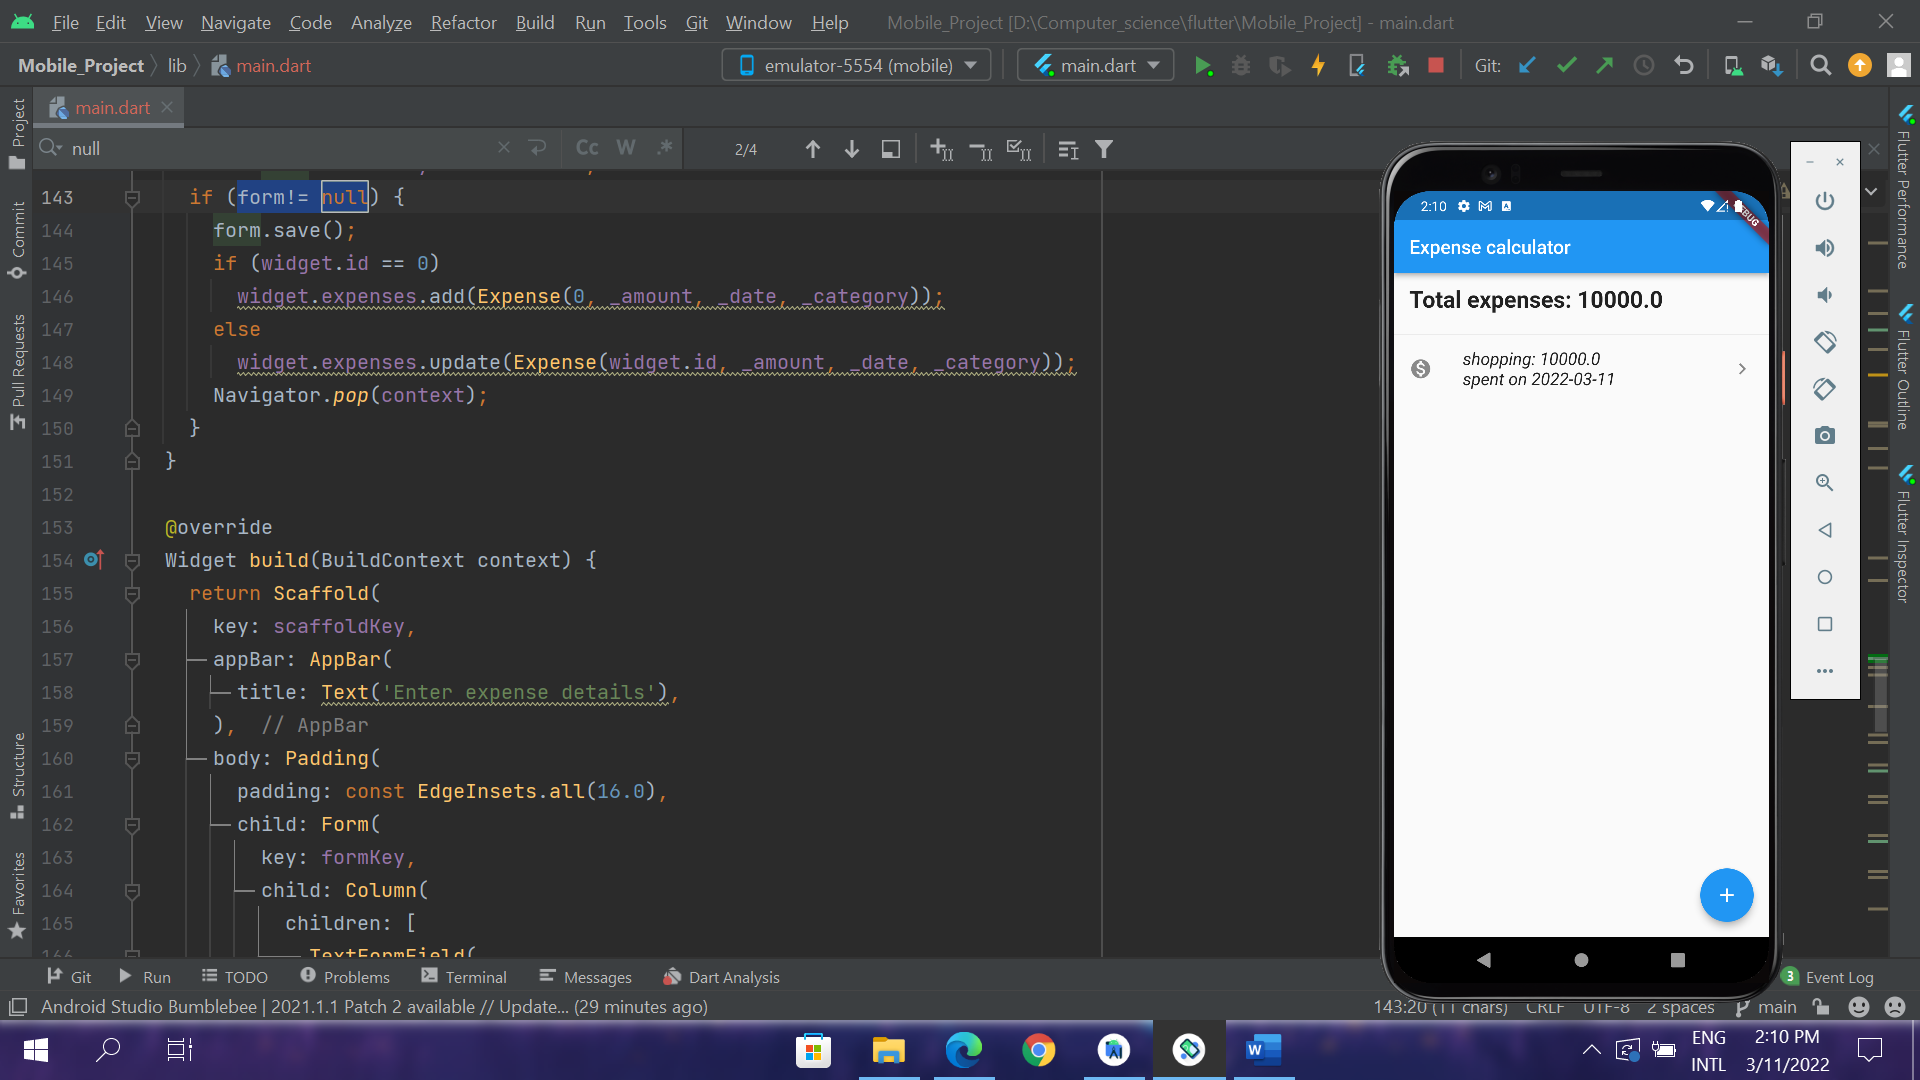Run the app with green play button
1920x1080 pixels.
1203,66
